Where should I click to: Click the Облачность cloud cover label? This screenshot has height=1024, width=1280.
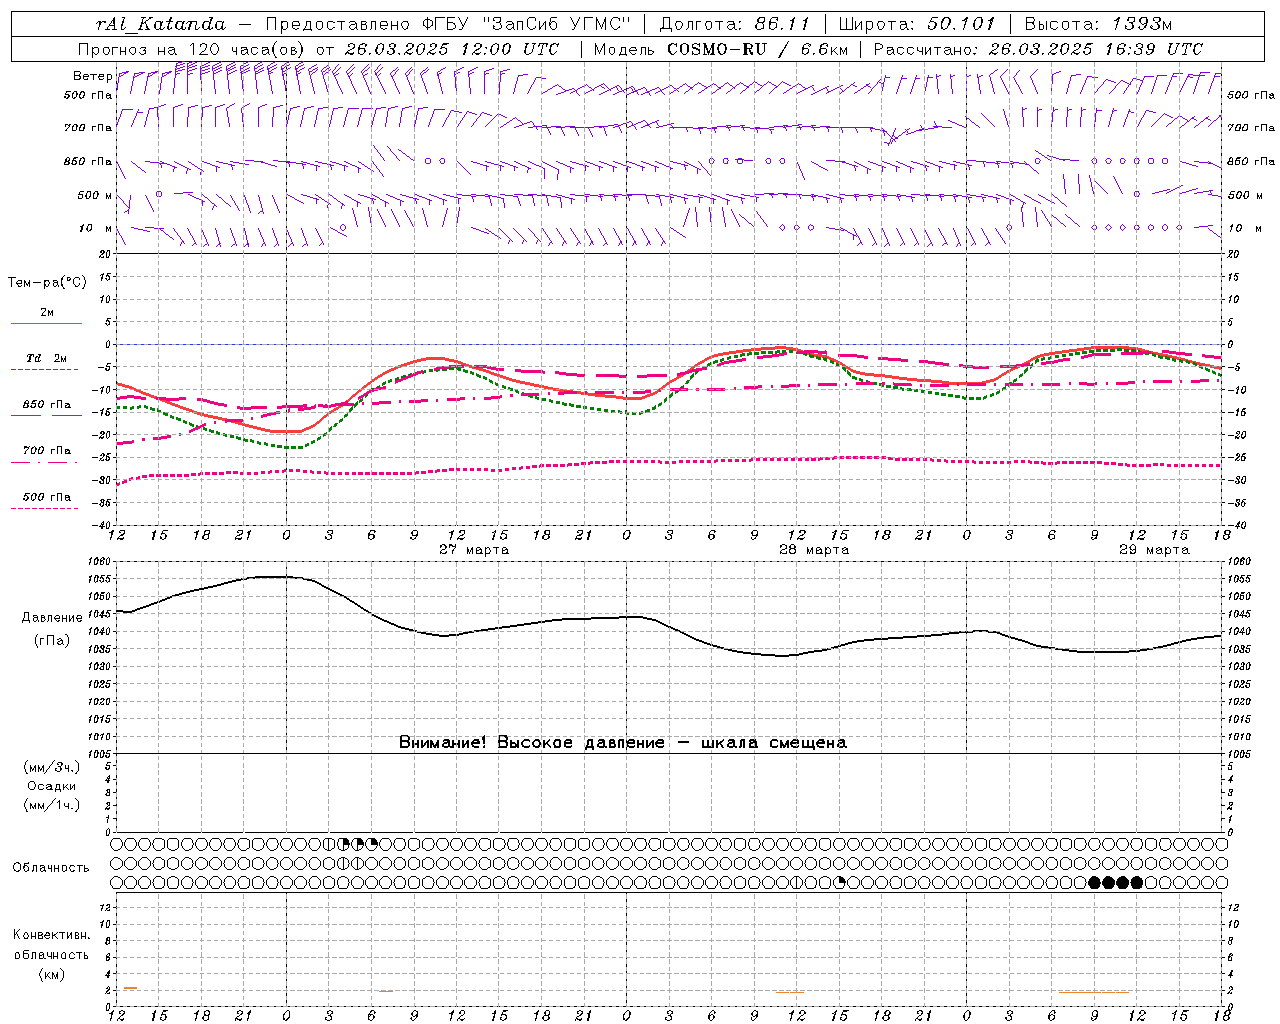coord(51,868)
